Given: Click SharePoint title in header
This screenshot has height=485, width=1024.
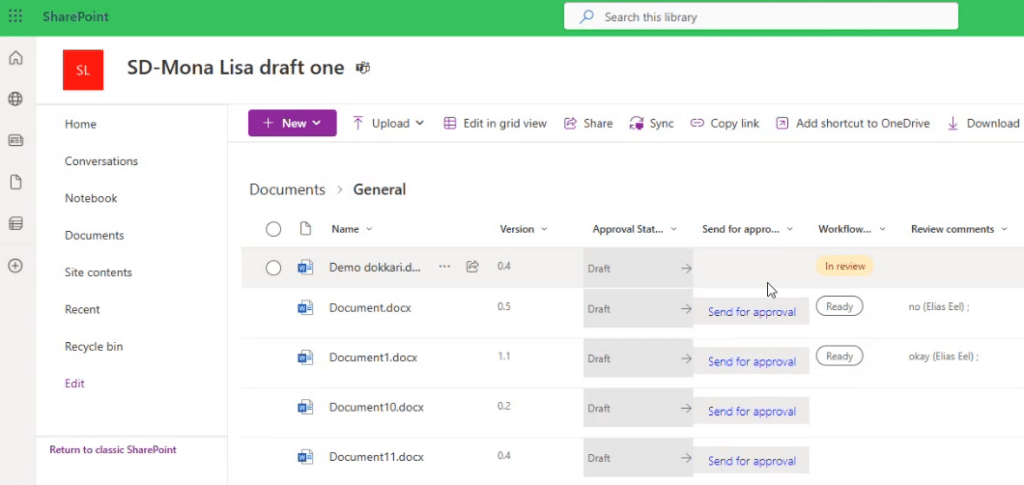Looking at the screenshot, I should point(76,16).
